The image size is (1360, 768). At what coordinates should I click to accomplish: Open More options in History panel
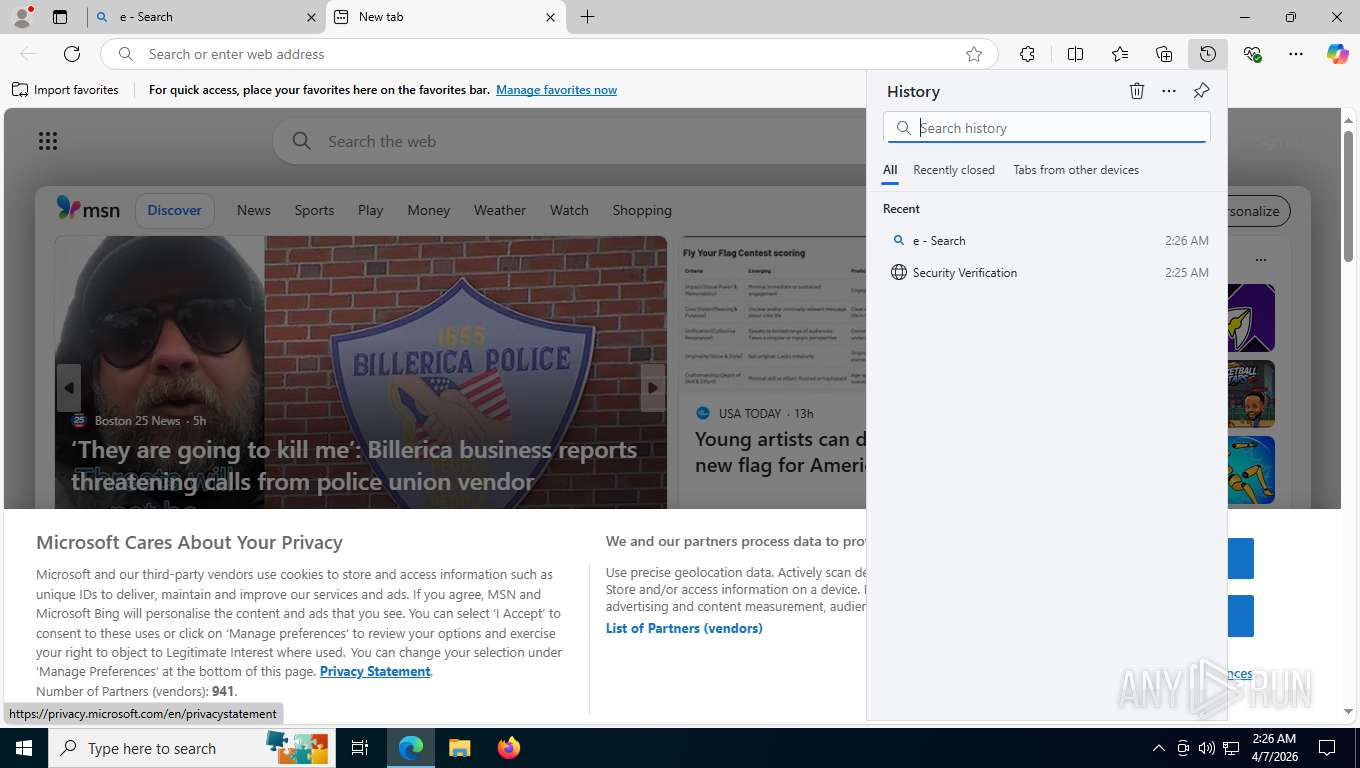click(1169, 91)
